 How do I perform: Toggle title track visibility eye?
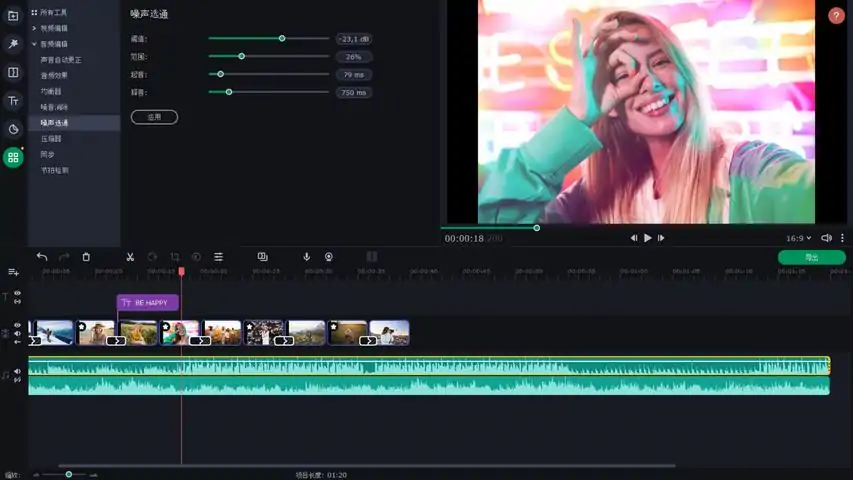point(17,293)
